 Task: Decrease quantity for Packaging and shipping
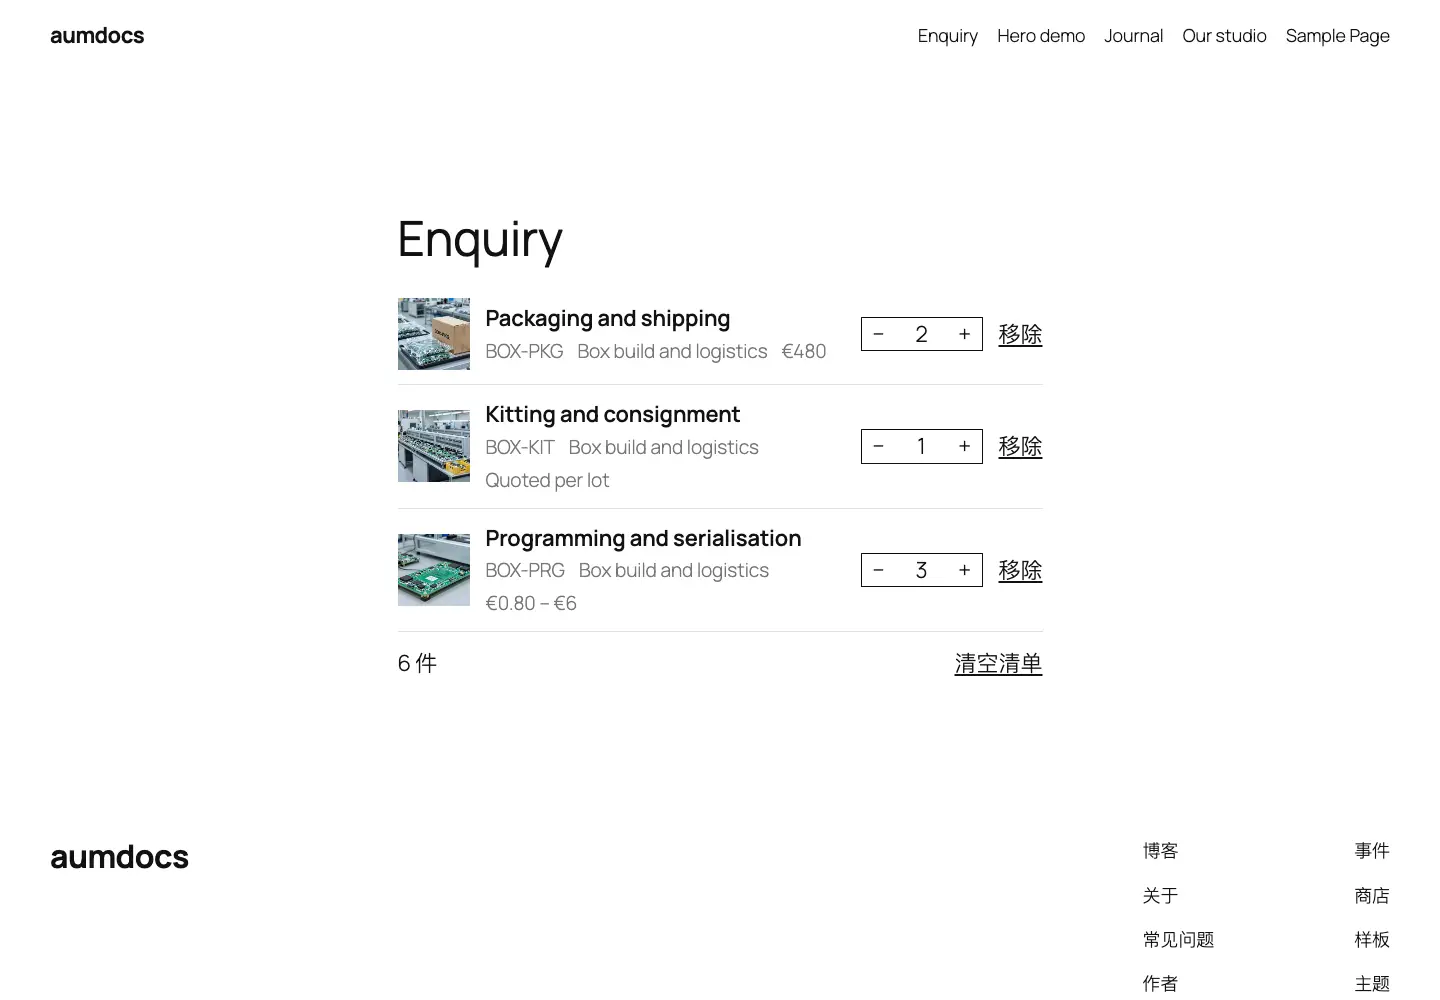[x=878, y=334]
